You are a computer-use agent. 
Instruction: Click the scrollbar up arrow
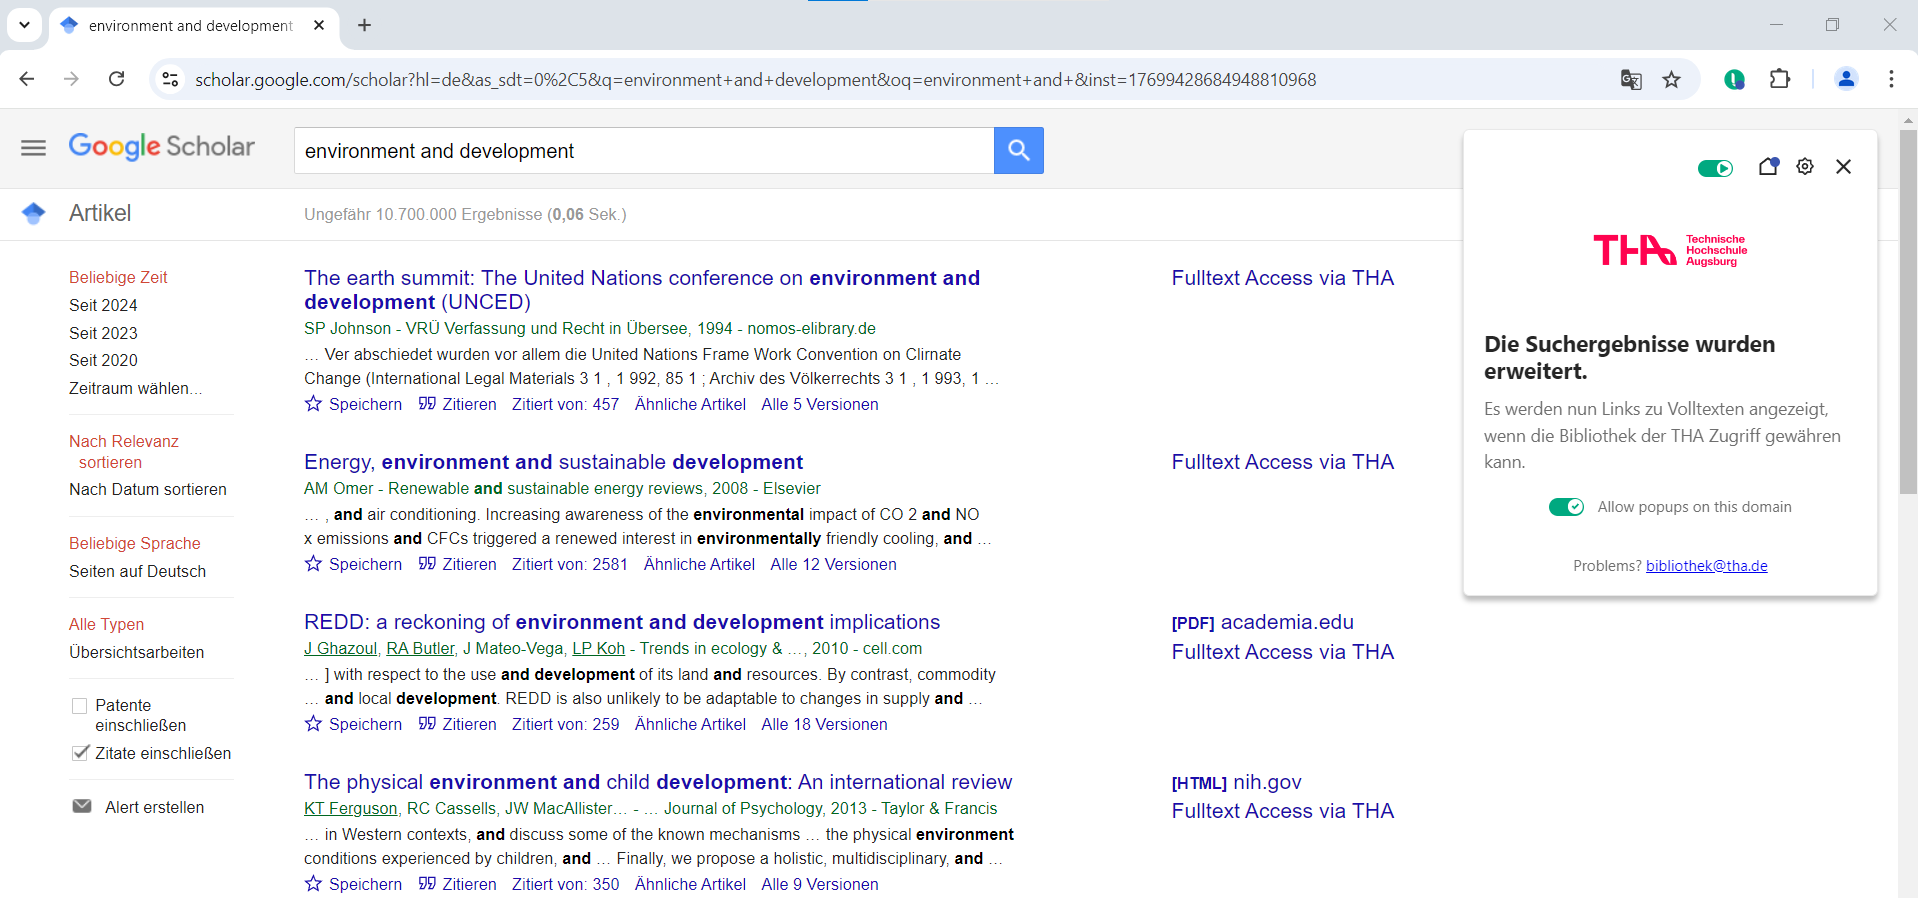[x=1908, y=120]
